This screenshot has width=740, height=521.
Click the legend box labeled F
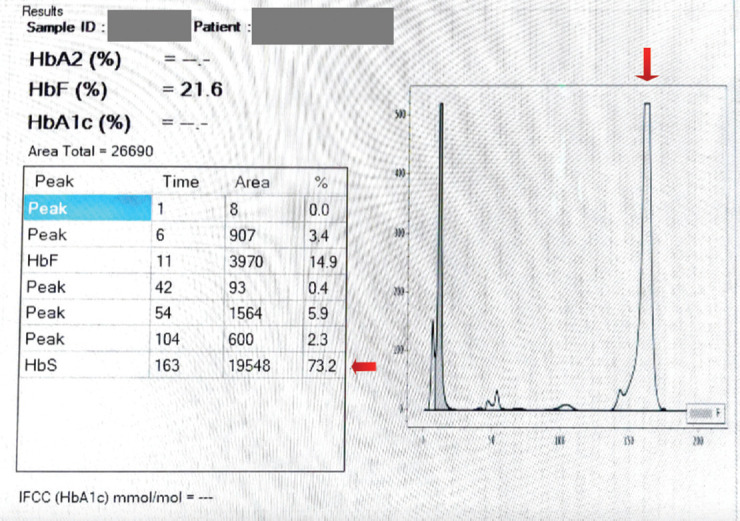click(705, 412)
